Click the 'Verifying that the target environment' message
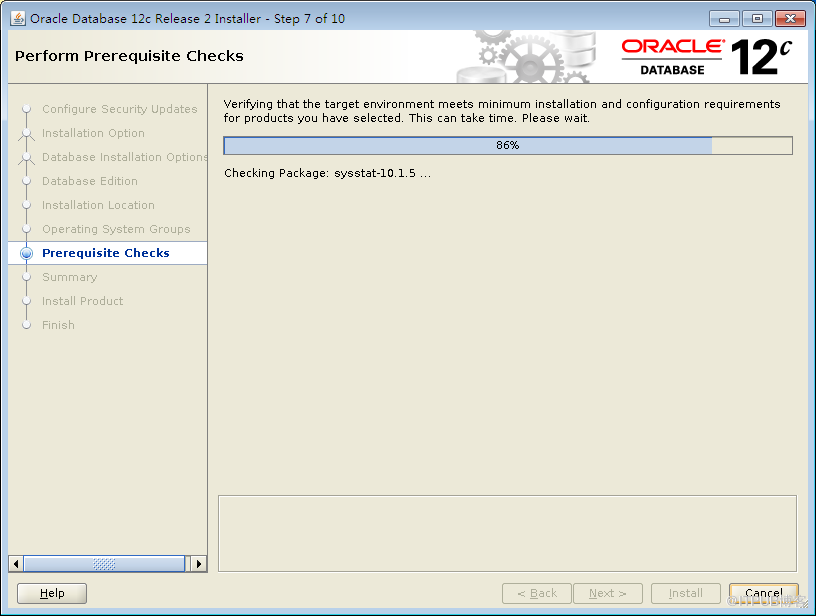Image resolution: width=816 pixels, height=616 pixels. click(502, 111)
